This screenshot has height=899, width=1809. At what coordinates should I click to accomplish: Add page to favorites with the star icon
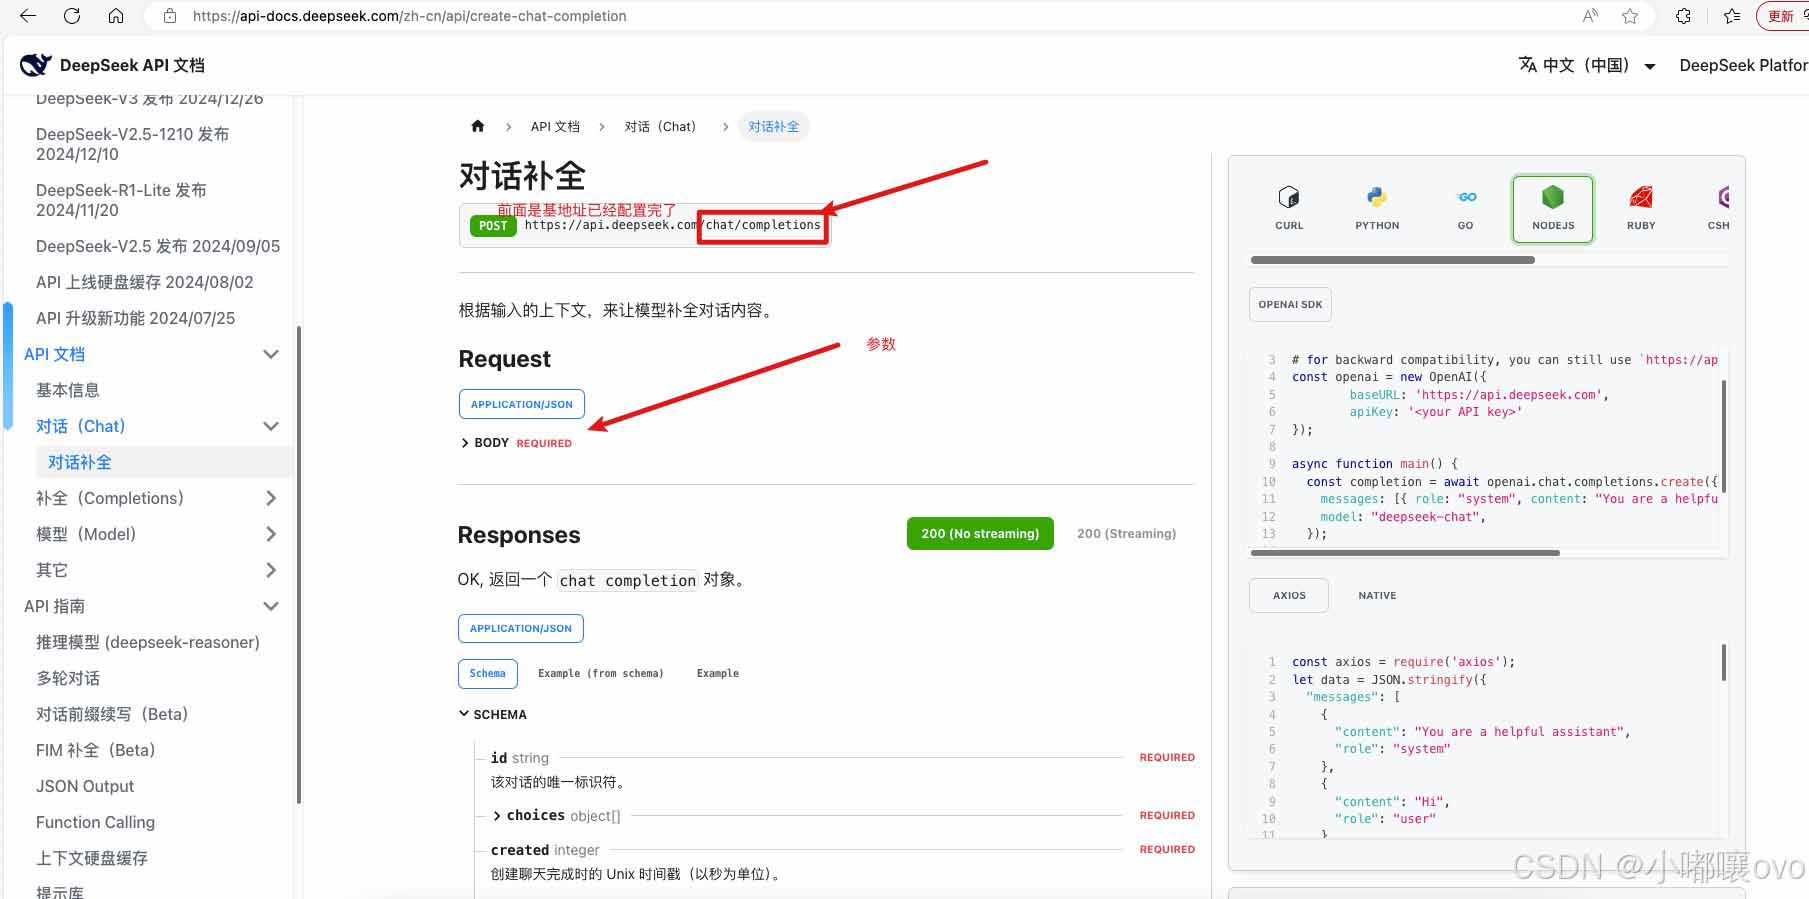tap(1630, 16)
